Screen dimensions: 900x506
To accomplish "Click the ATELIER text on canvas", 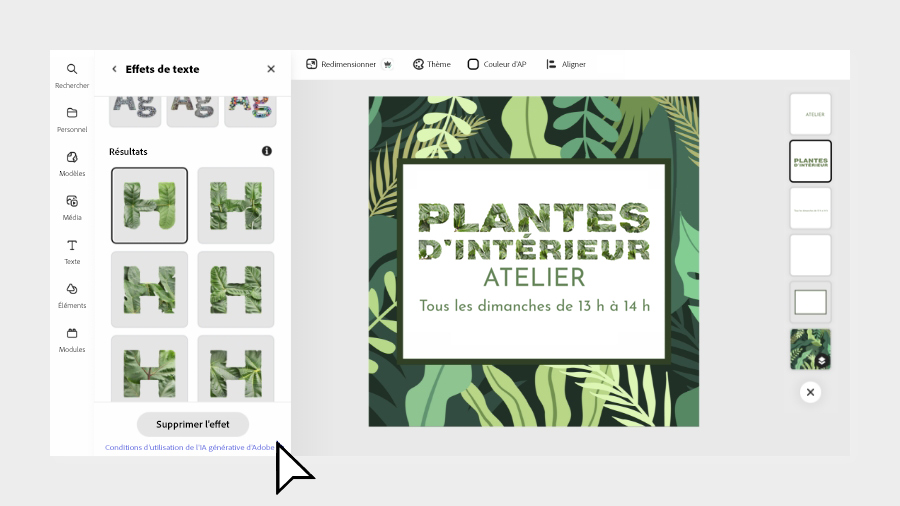I will 534,278.
